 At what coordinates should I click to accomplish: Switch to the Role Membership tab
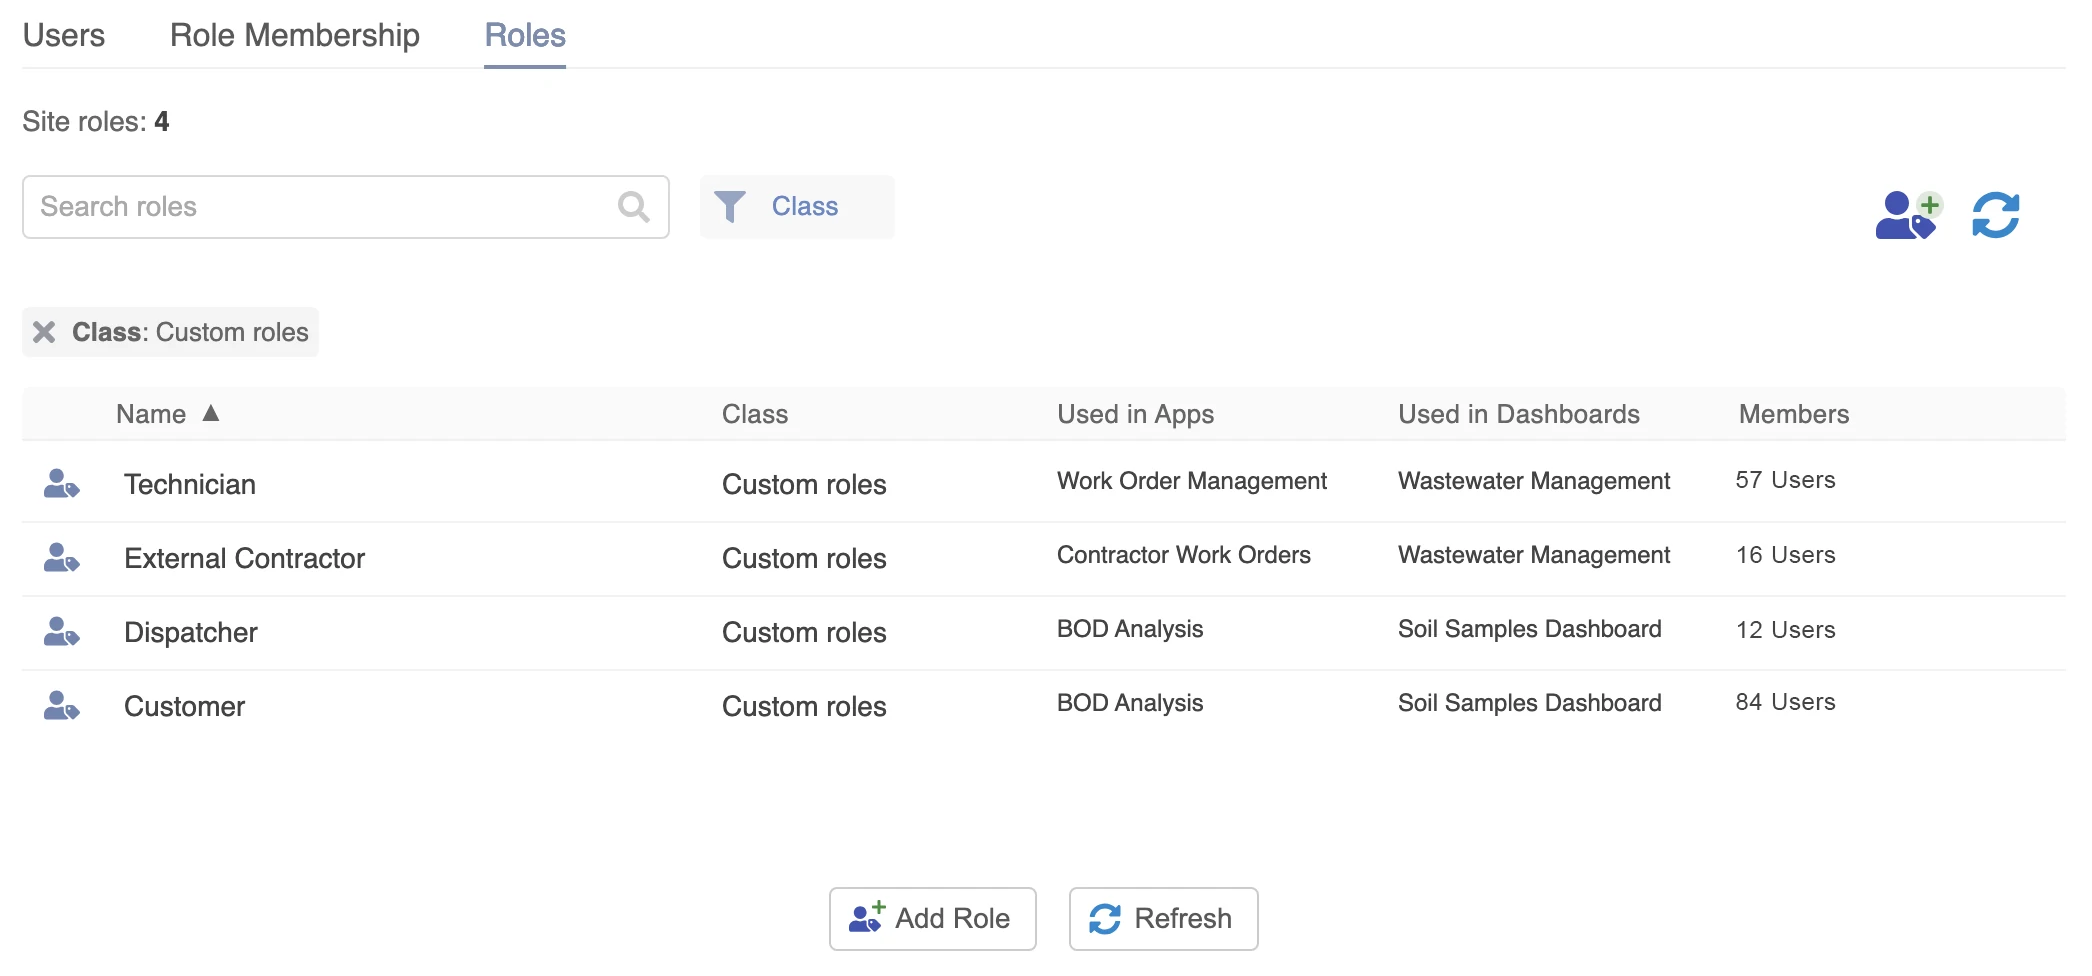pos(294,35)
